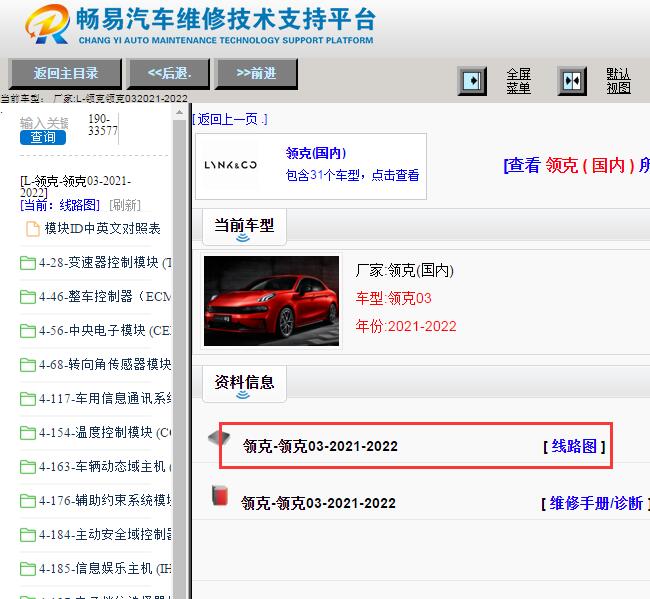Screen dimensions: 650x599
Task: Select the 资料信息 tab
Action: tap(244, 383)
